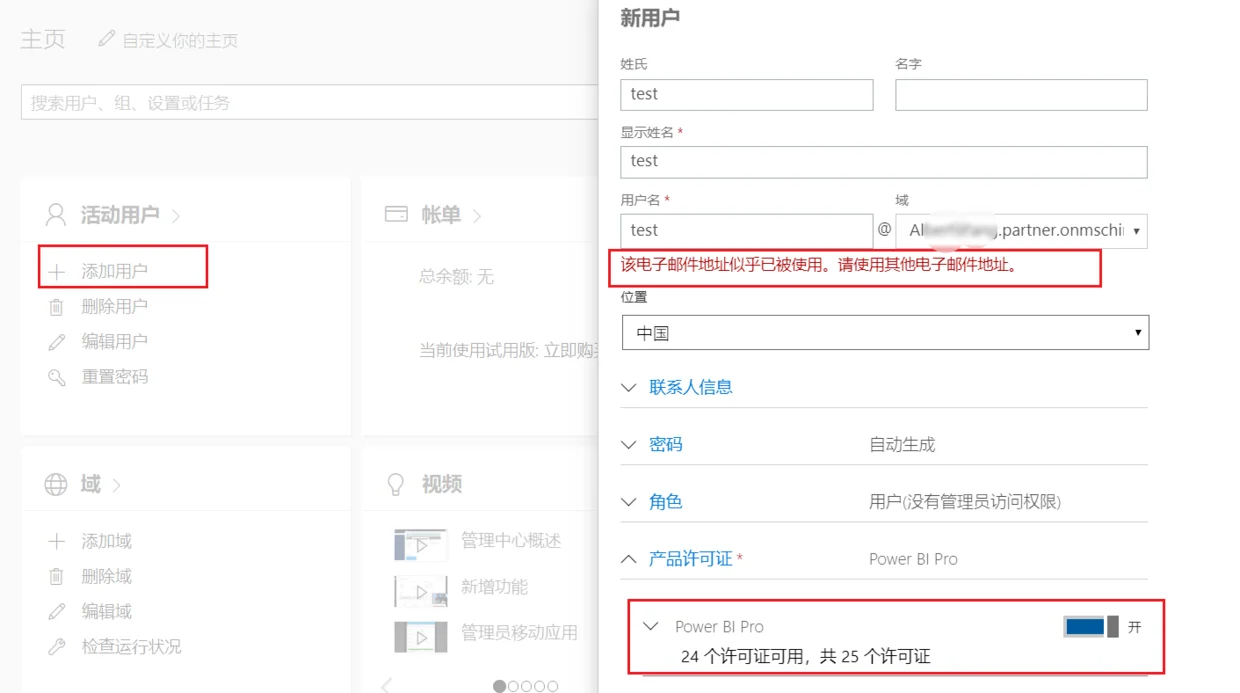Click the pencil icon beside 自定义你的主页
Viewport: 1240px width, 693px height.
pos(107,39)
